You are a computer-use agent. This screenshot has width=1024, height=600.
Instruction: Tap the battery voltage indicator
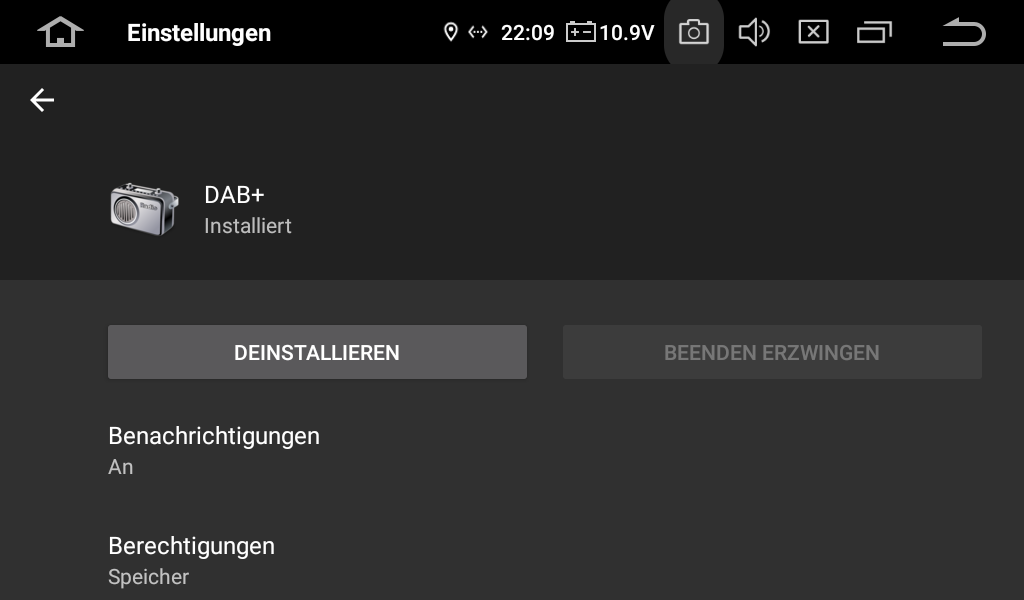[x=610, y=32]
